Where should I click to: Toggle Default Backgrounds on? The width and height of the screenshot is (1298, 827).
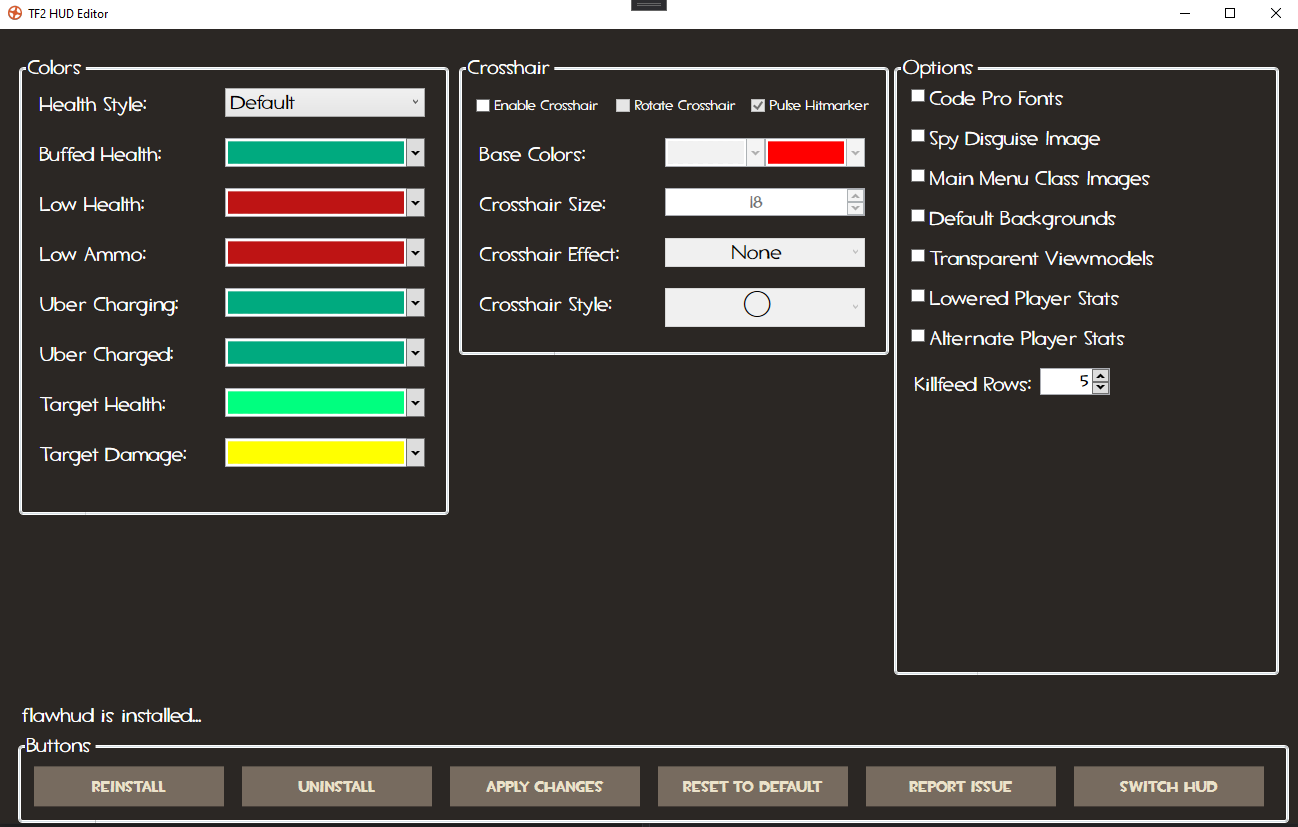[x=917, y=215]
